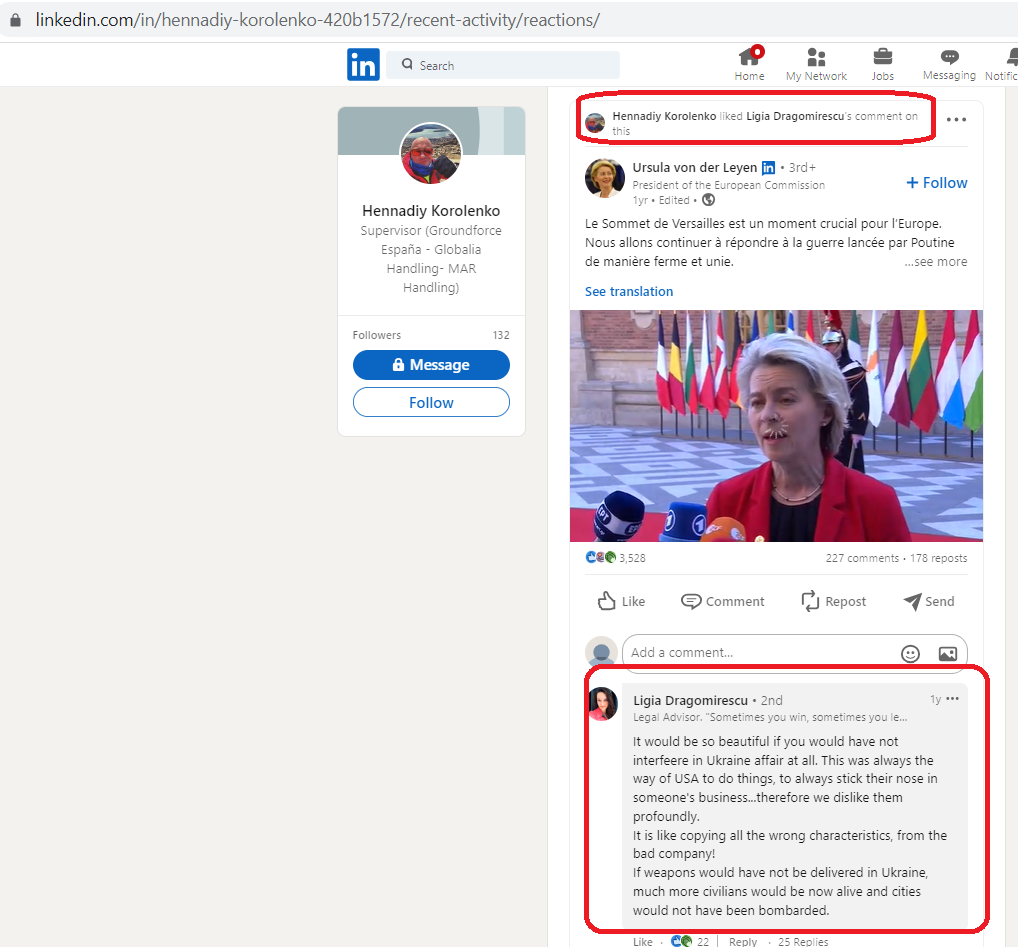Play the Ursula von der Leyen video
This screenshot has width=1018, height=947.
(776, 426)
